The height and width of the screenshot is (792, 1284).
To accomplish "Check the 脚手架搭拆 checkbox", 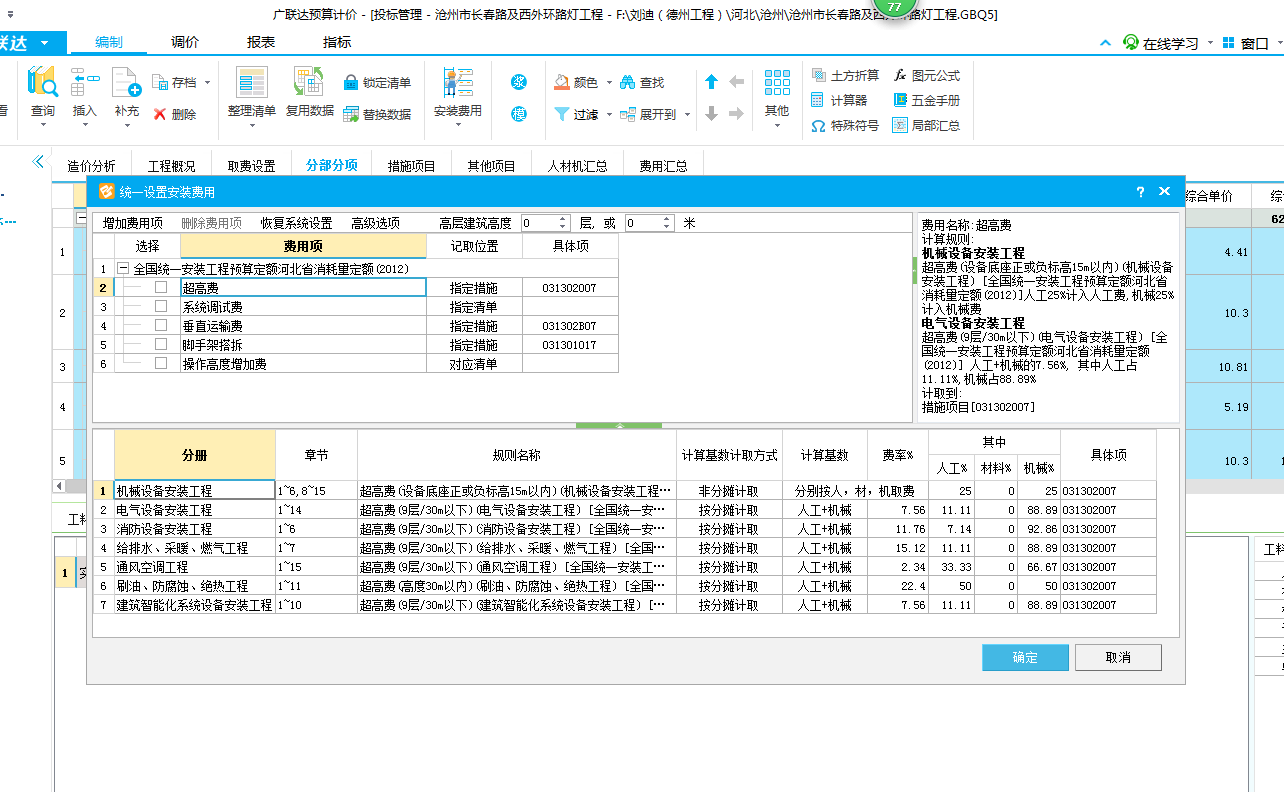I will click(x=161, y=345).
